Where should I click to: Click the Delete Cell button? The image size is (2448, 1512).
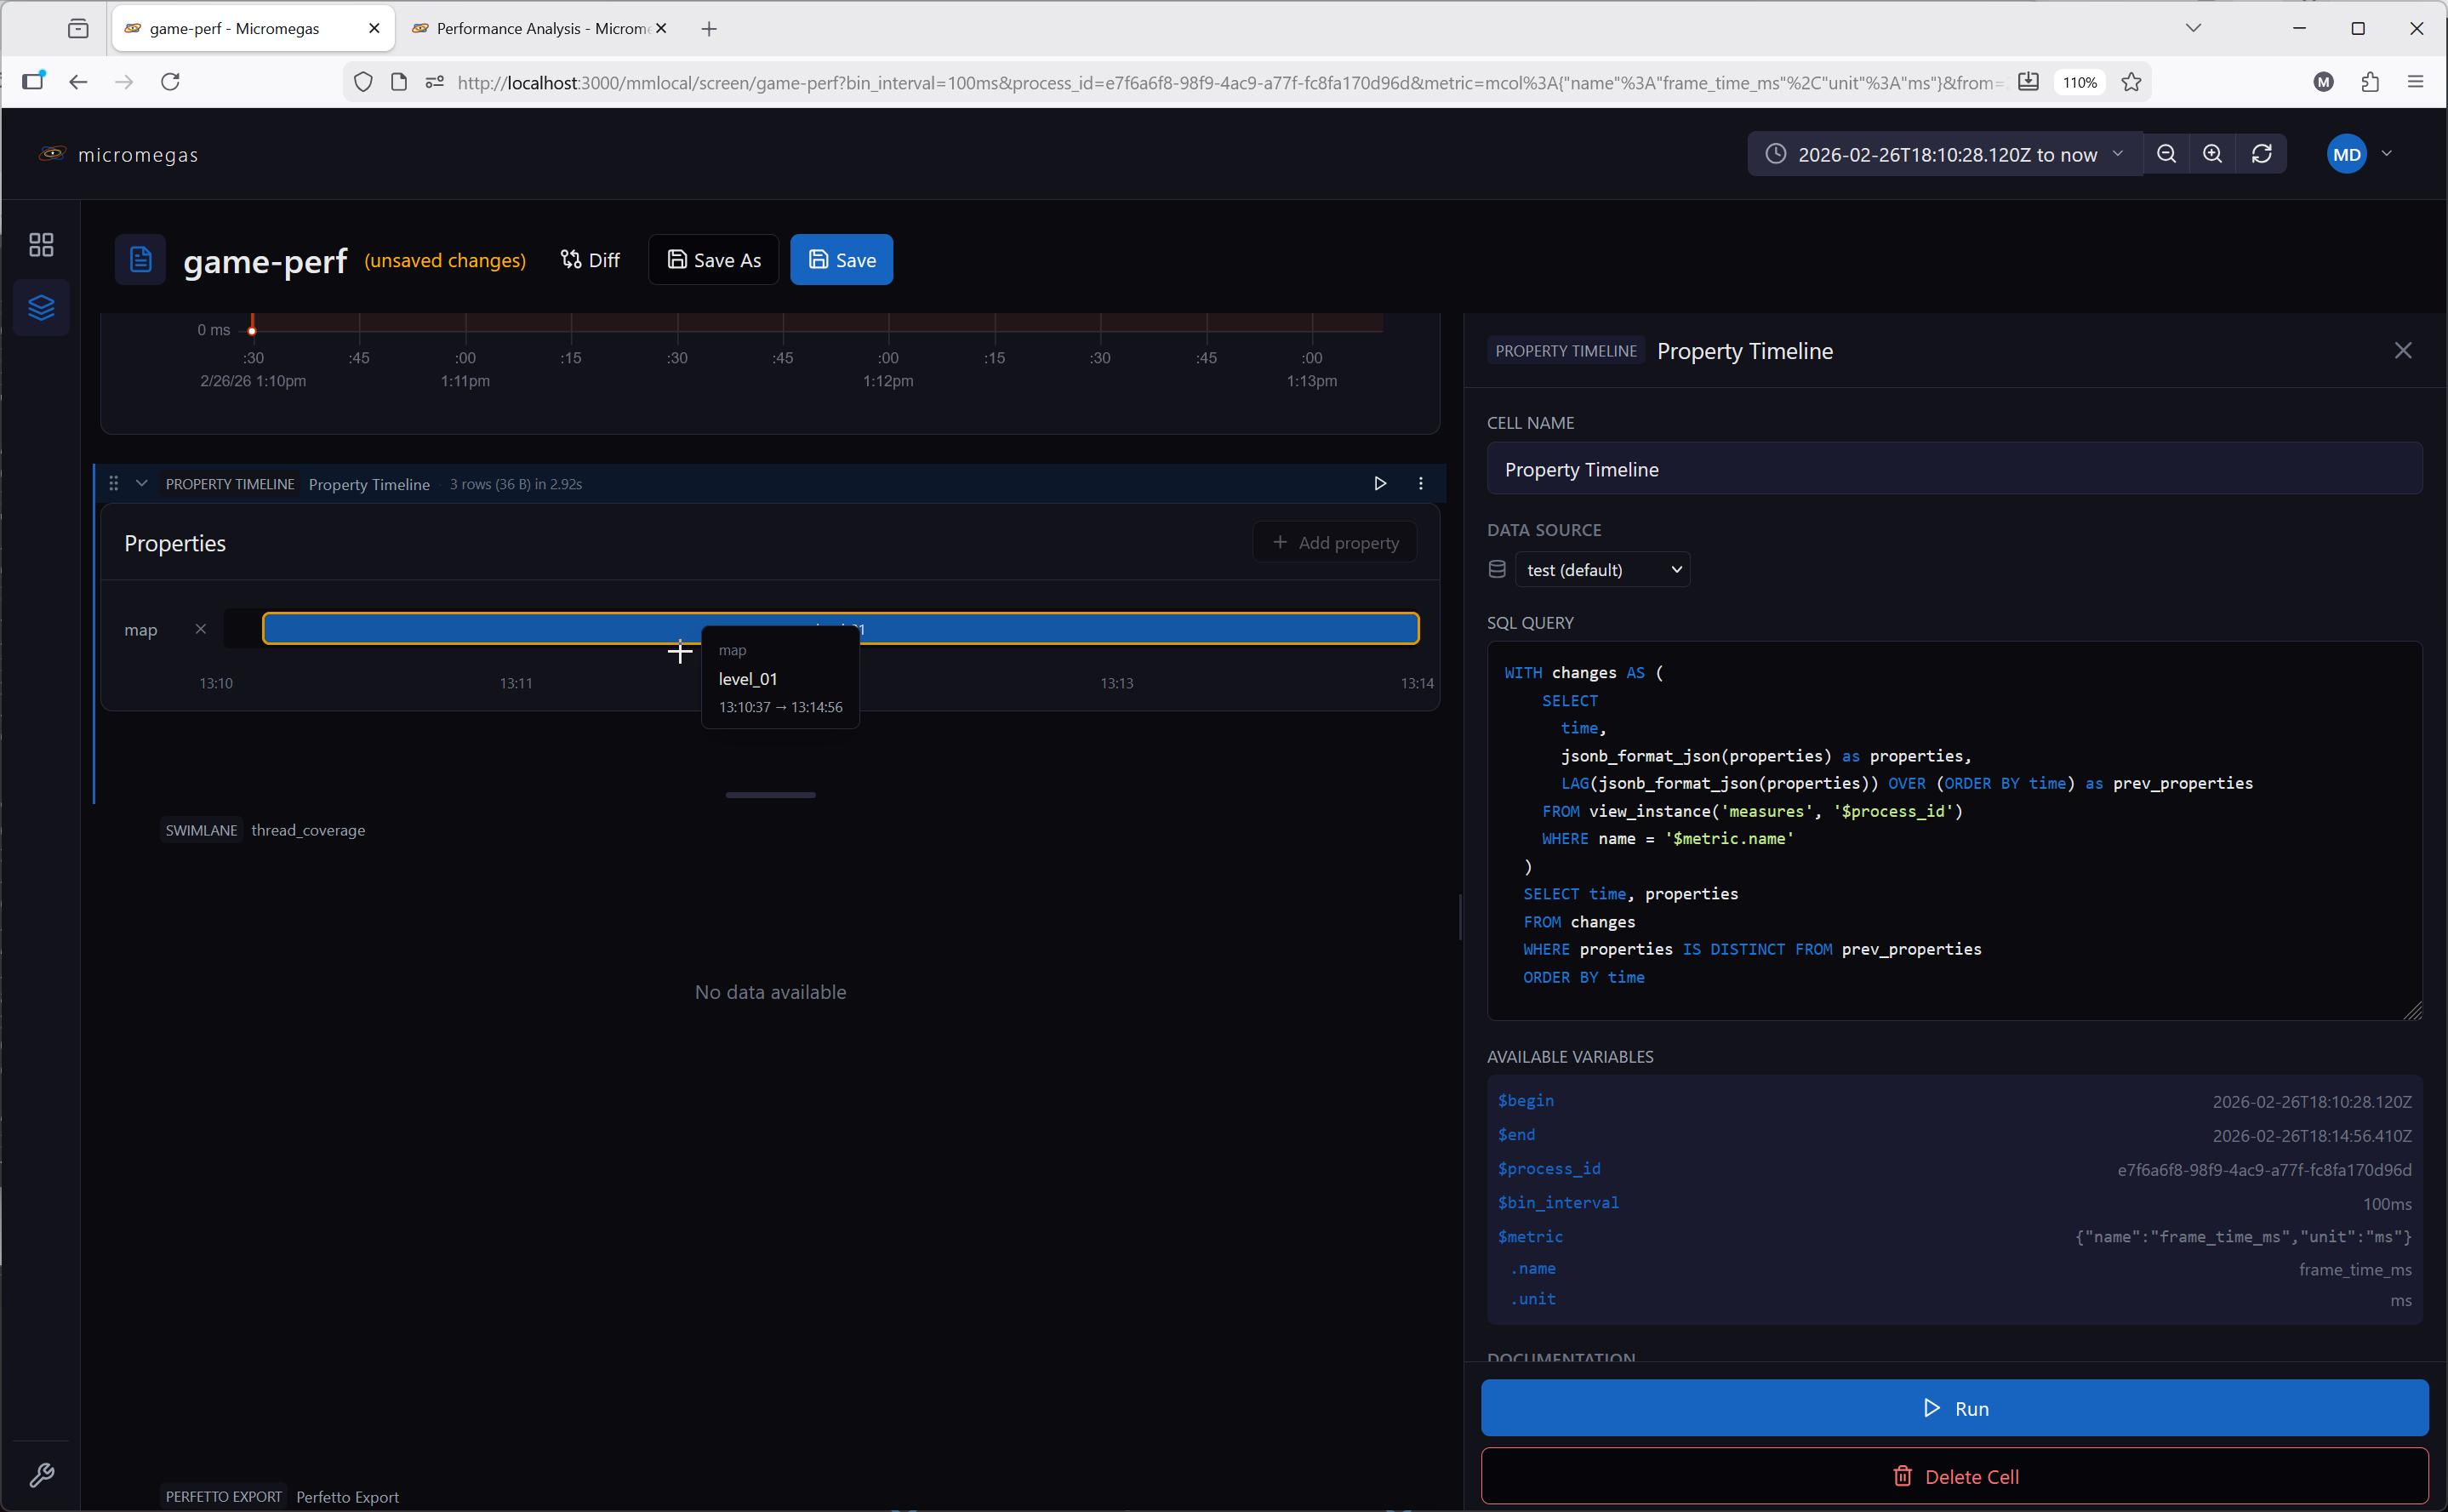(x=1954, y=1476)
